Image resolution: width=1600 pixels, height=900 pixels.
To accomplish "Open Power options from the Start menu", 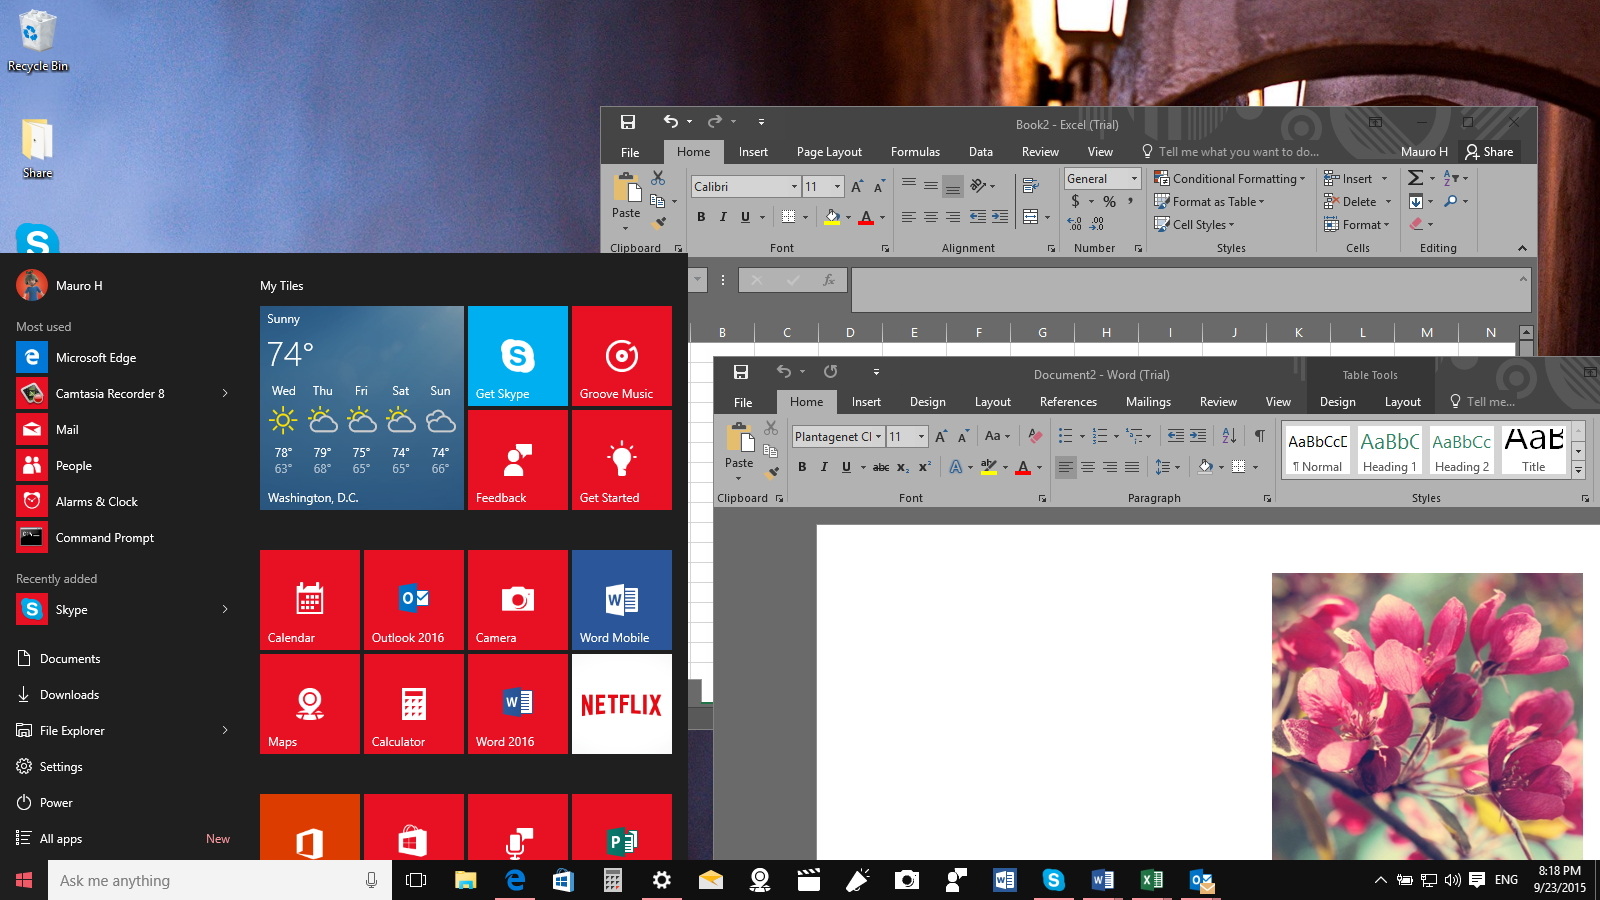I will [x=55, y=802].
